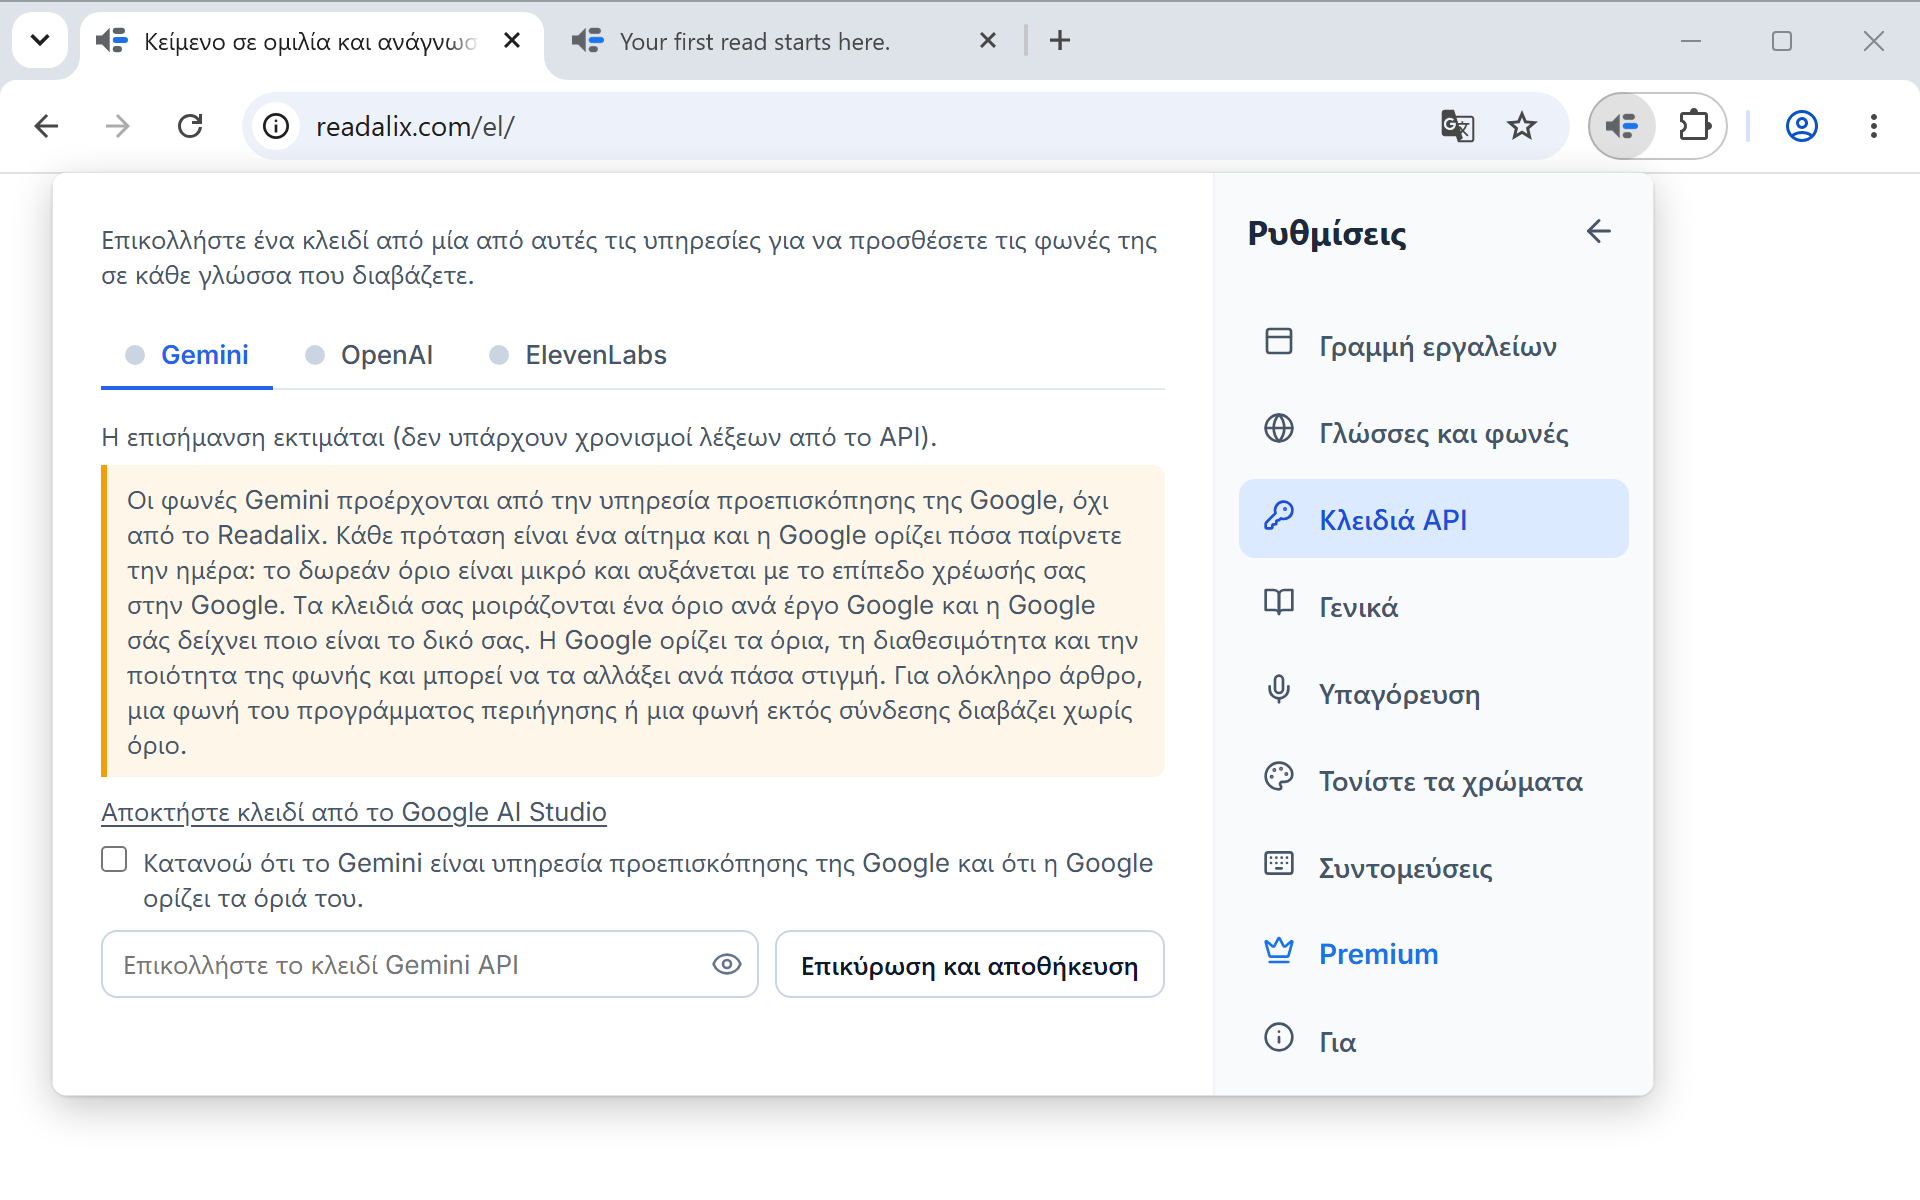Close the 'Your first read starts here' tab
Image resolution: width=1920 pixels, height=1200 pixels.
[988, 41]
